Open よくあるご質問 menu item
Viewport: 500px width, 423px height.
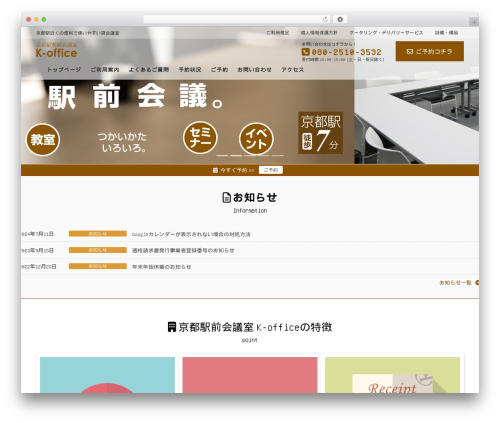tap(149, 69)
